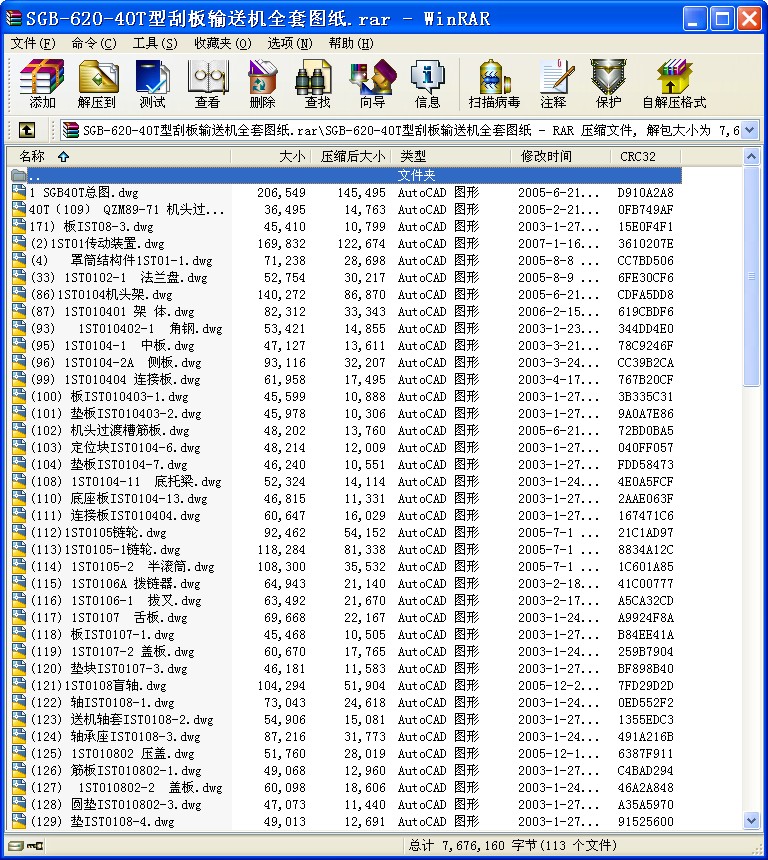This screenshot has height=860, width=768.
Task: Open the 查找 (Find) binoculars tool
Action: tap(318, 84)
